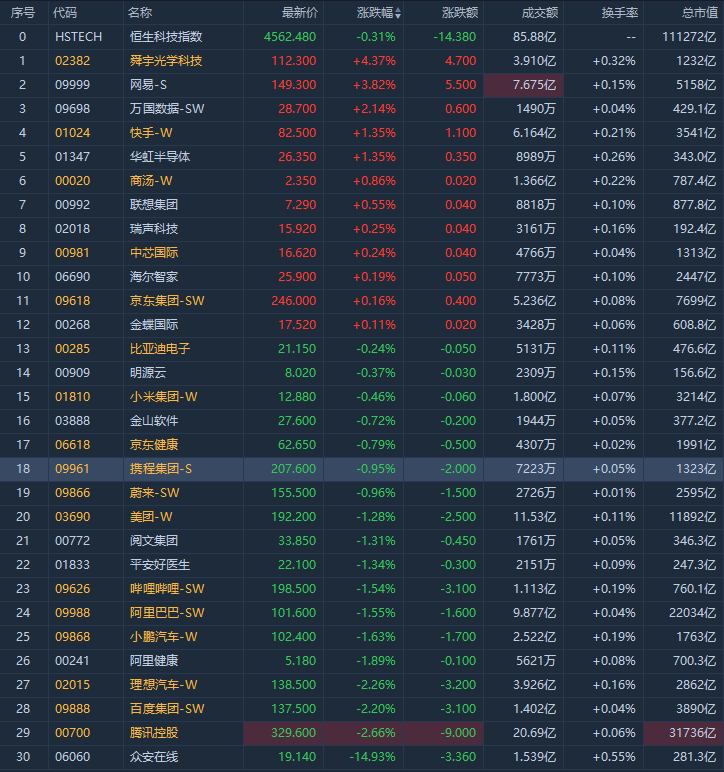The height and width of the screenshot is (772, 724).
Task: Open 阿里巴巴-SW stock name
Action: [167, 613]
